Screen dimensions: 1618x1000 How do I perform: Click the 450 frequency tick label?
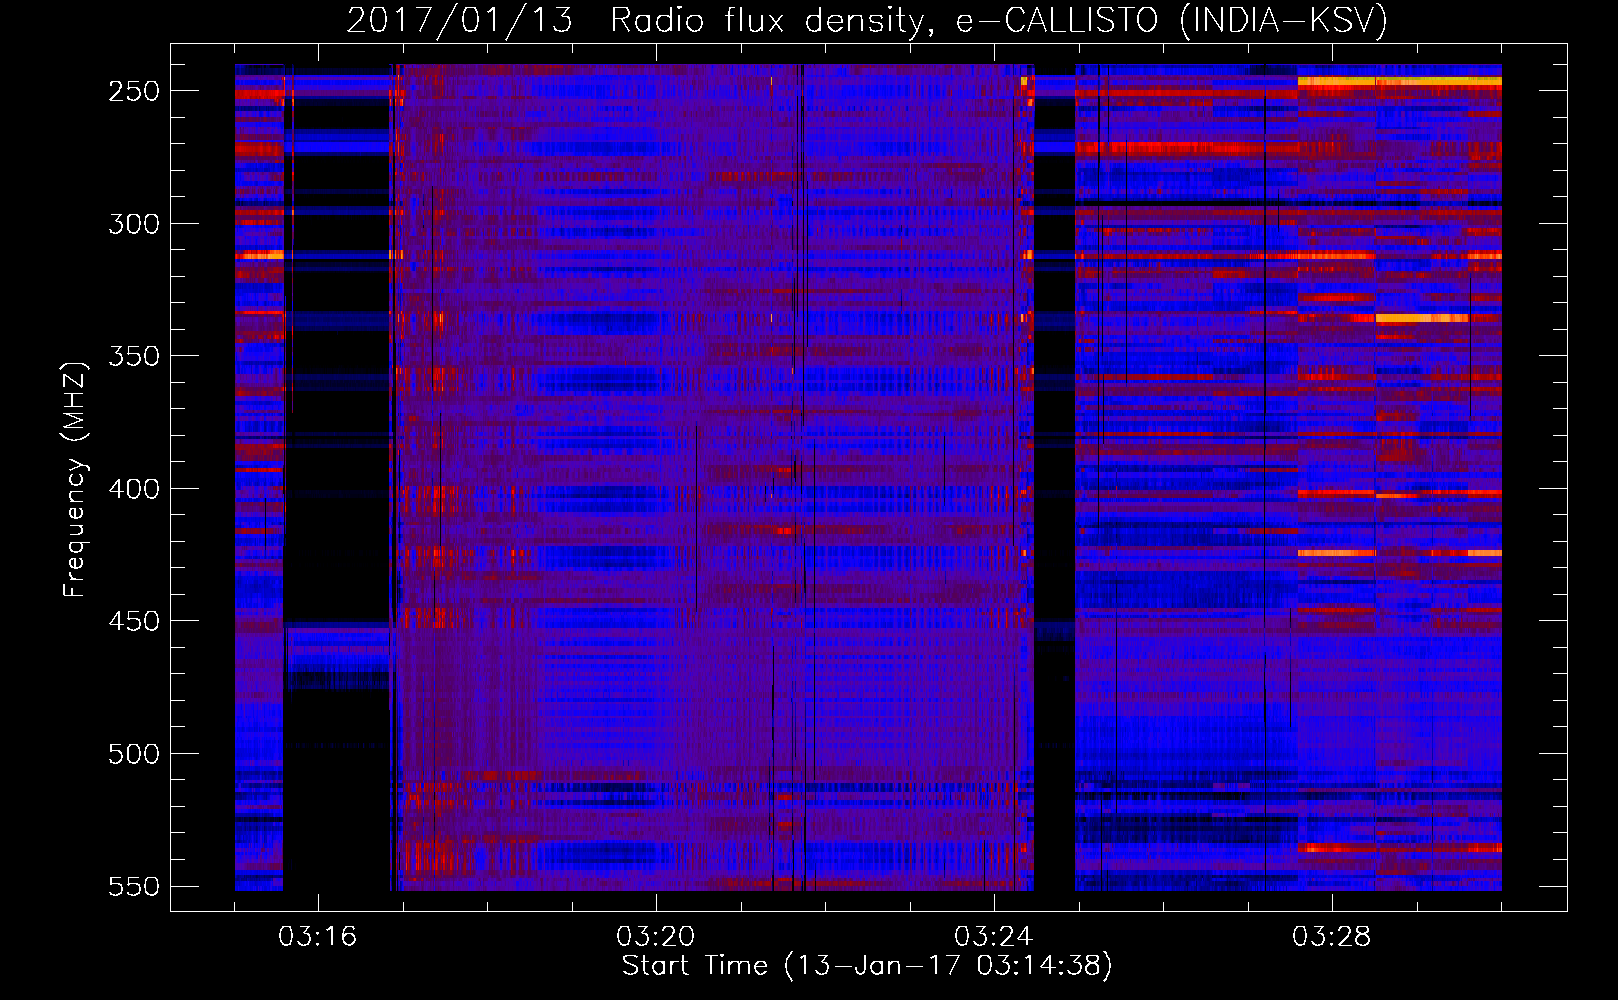coord(134,621)
